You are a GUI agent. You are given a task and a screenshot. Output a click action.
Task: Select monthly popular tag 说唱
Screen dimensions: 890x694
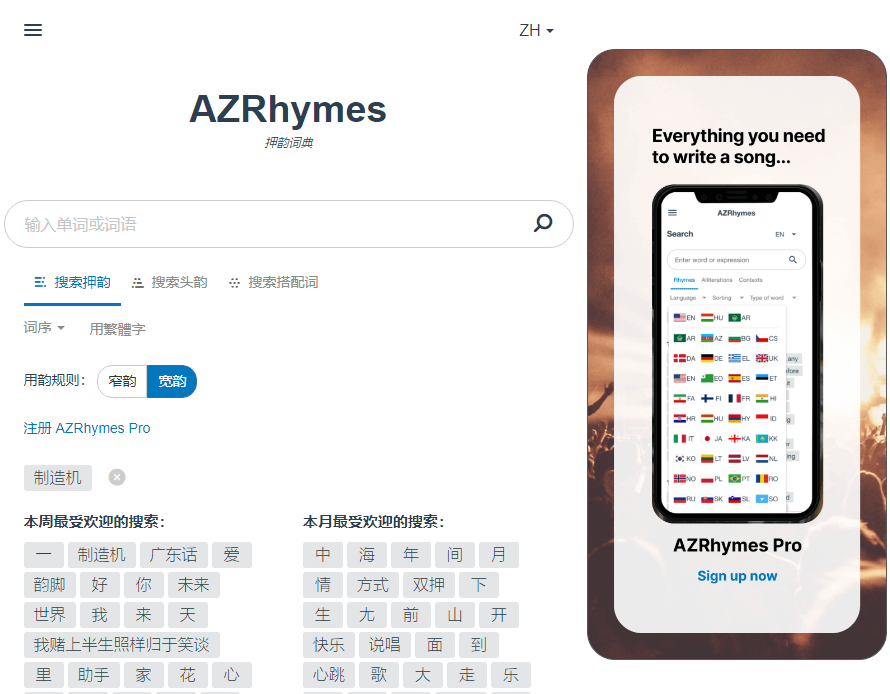[384, 645]
